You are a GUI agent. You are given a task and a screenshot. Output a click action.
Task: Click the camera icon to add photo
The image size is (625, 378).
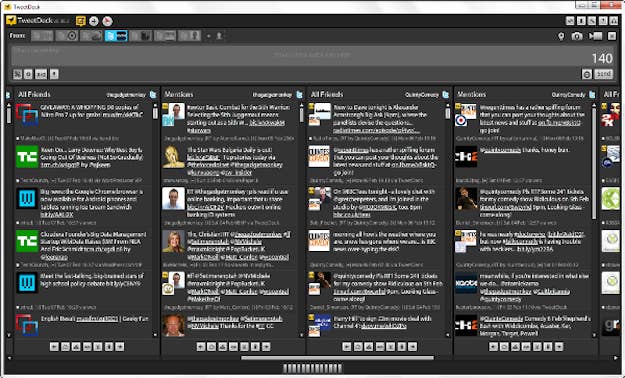tap(576, 36)
